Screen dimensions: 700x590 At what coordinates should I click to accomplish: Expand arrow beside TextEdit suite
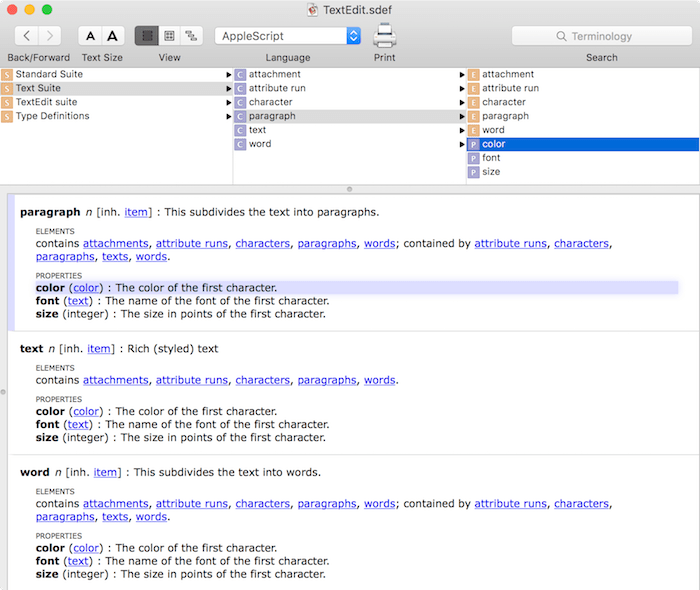229,102
